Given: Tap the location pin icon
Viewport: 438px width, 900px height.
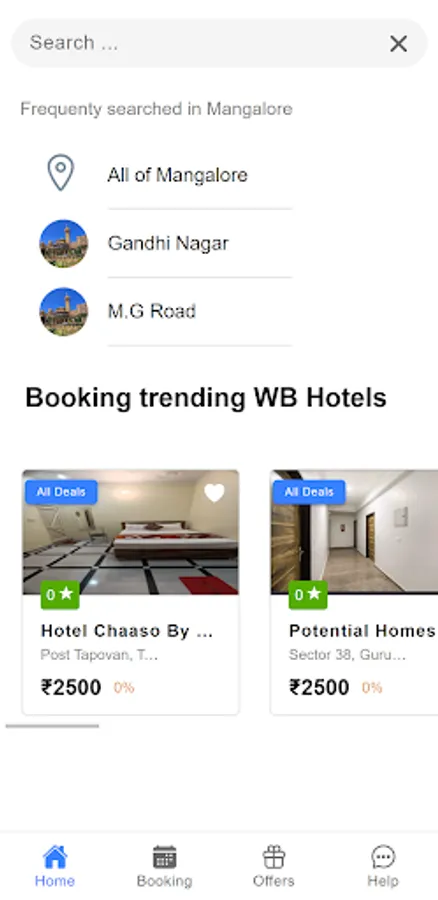Looking at the screenshot, I should (x=61, y=174).
